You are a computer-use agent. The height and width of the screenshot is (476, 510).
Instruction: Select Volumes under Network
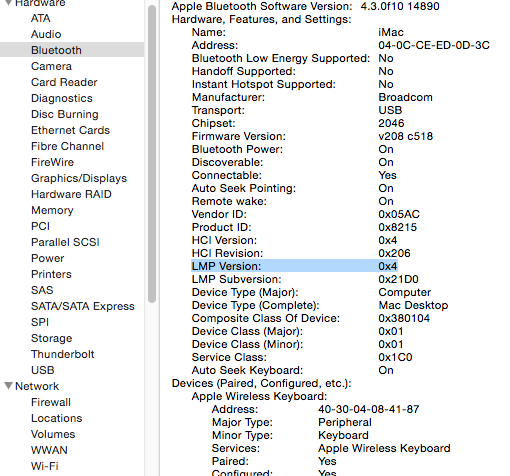(53, 434)
